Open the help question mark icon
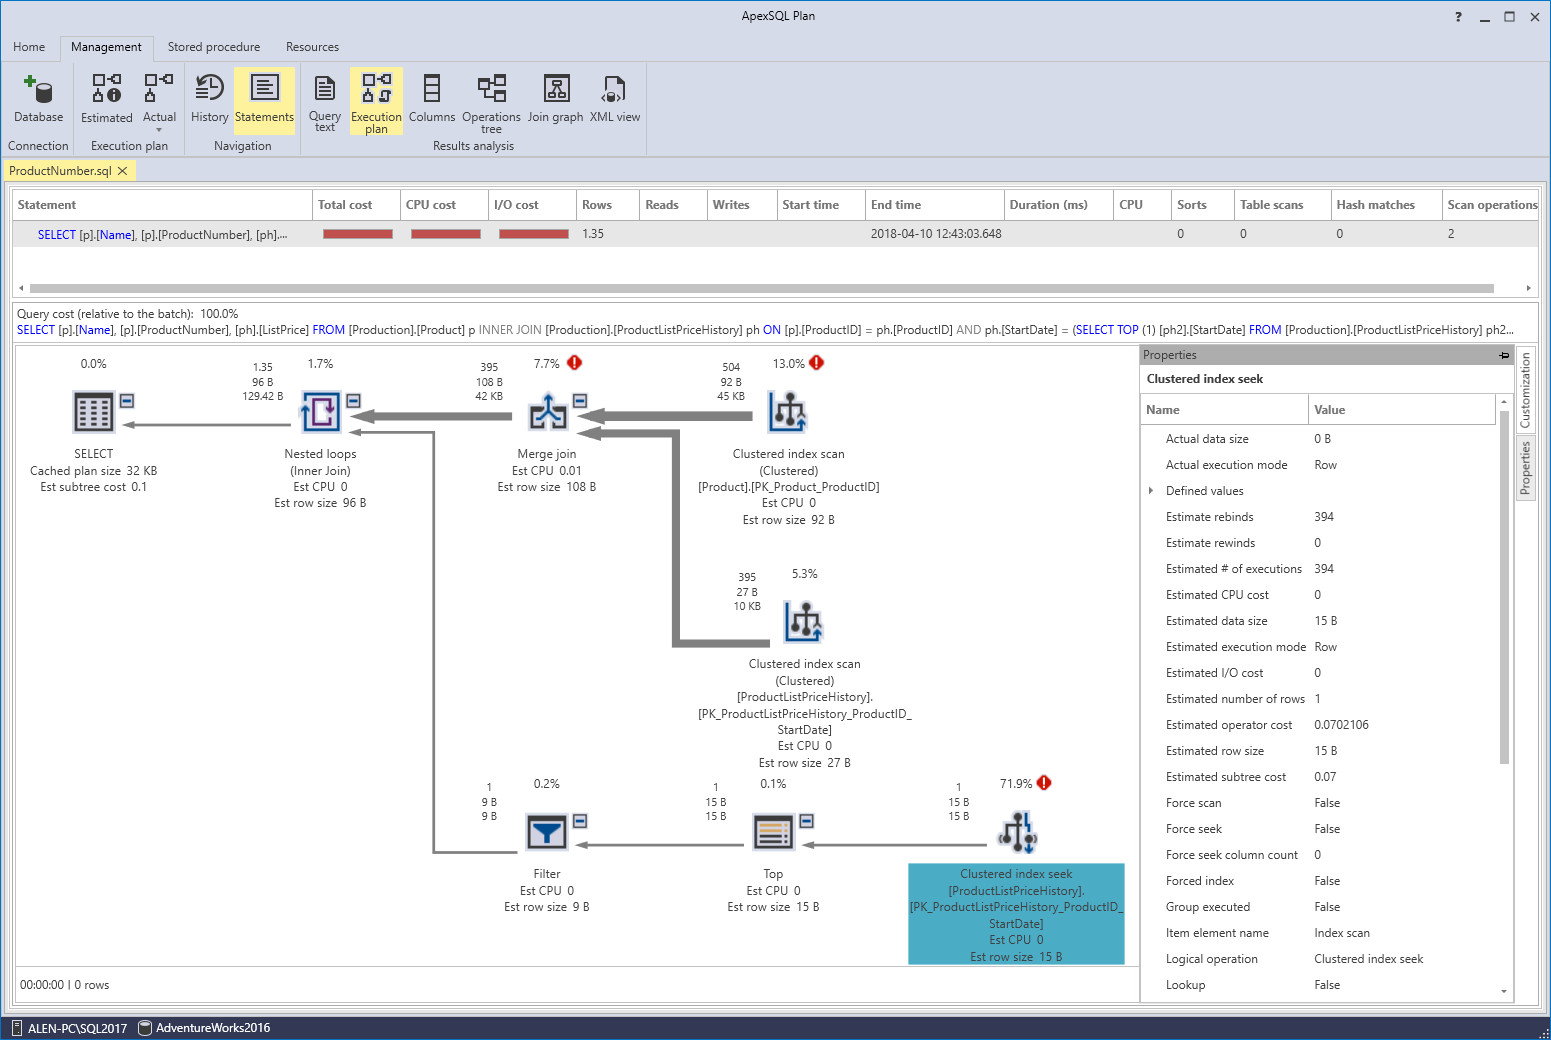 (x=1458, y=16)
